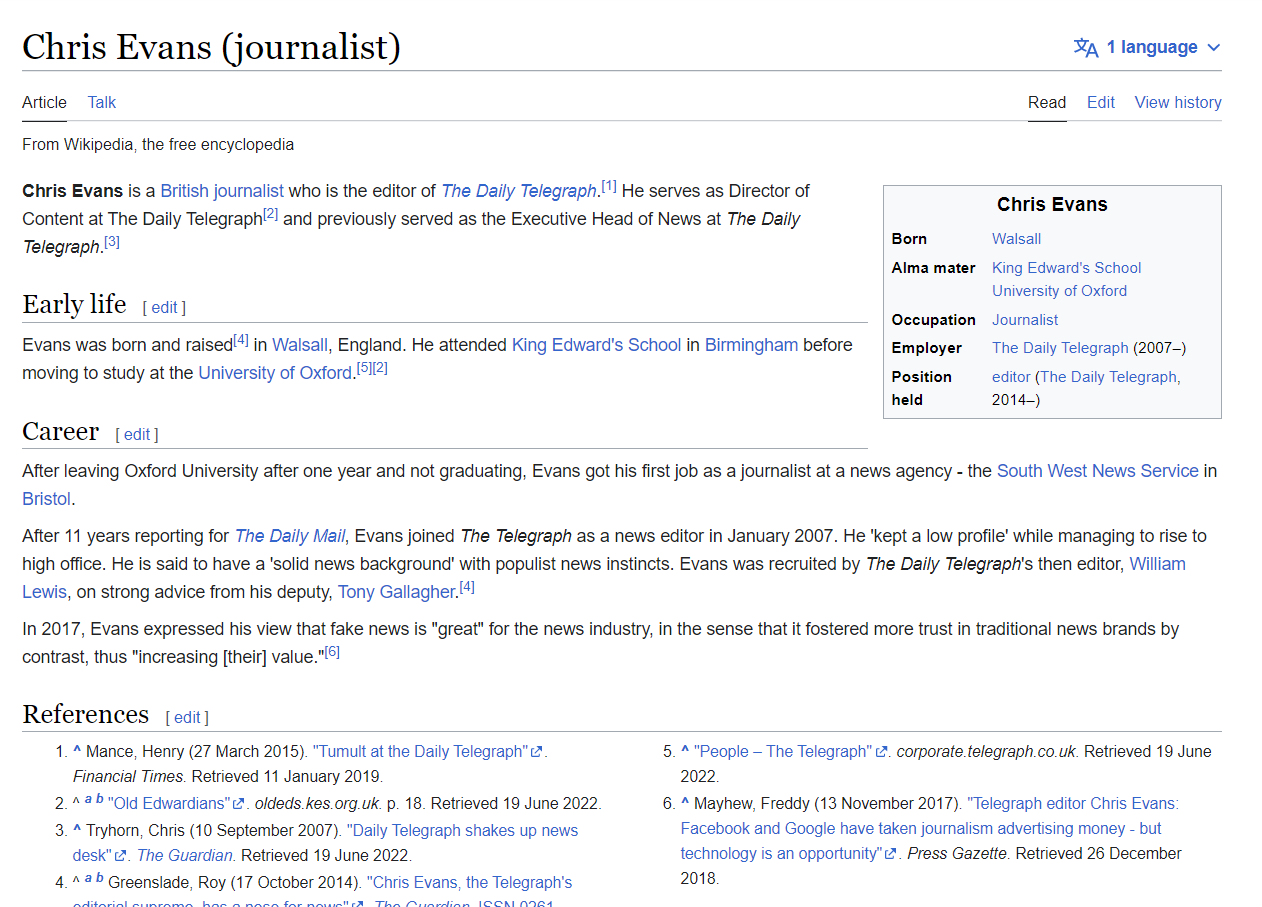1262x907 pixels.
Task: Visit the Birmingham article link
Action: pos(751,345)
